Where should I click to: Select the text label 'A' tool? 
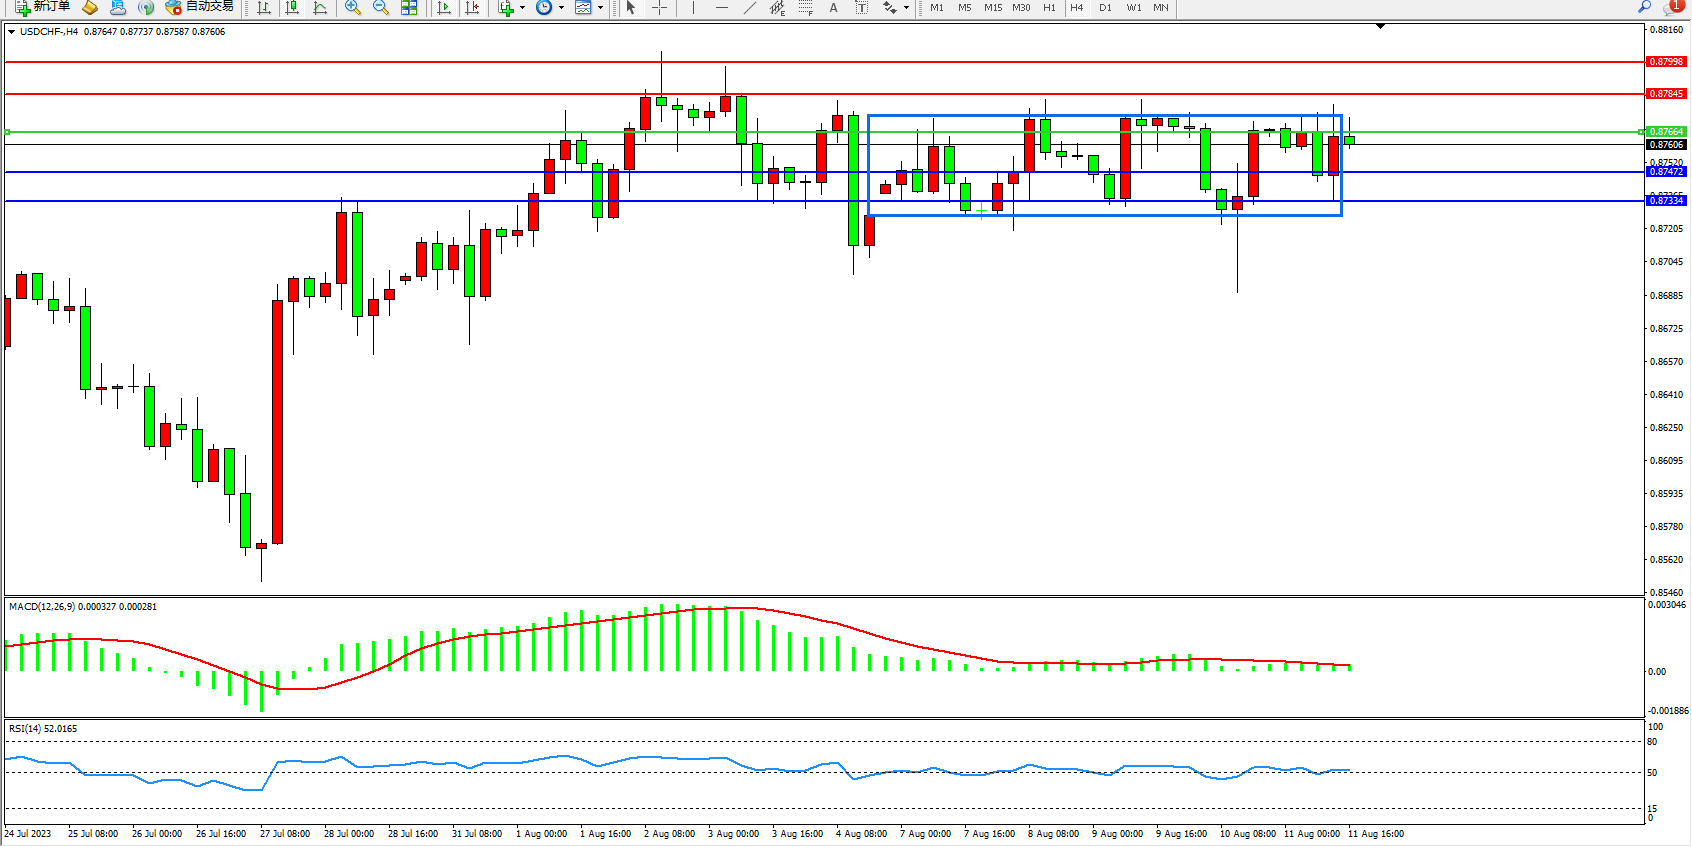pyautogui.click(x=833, y=8)
